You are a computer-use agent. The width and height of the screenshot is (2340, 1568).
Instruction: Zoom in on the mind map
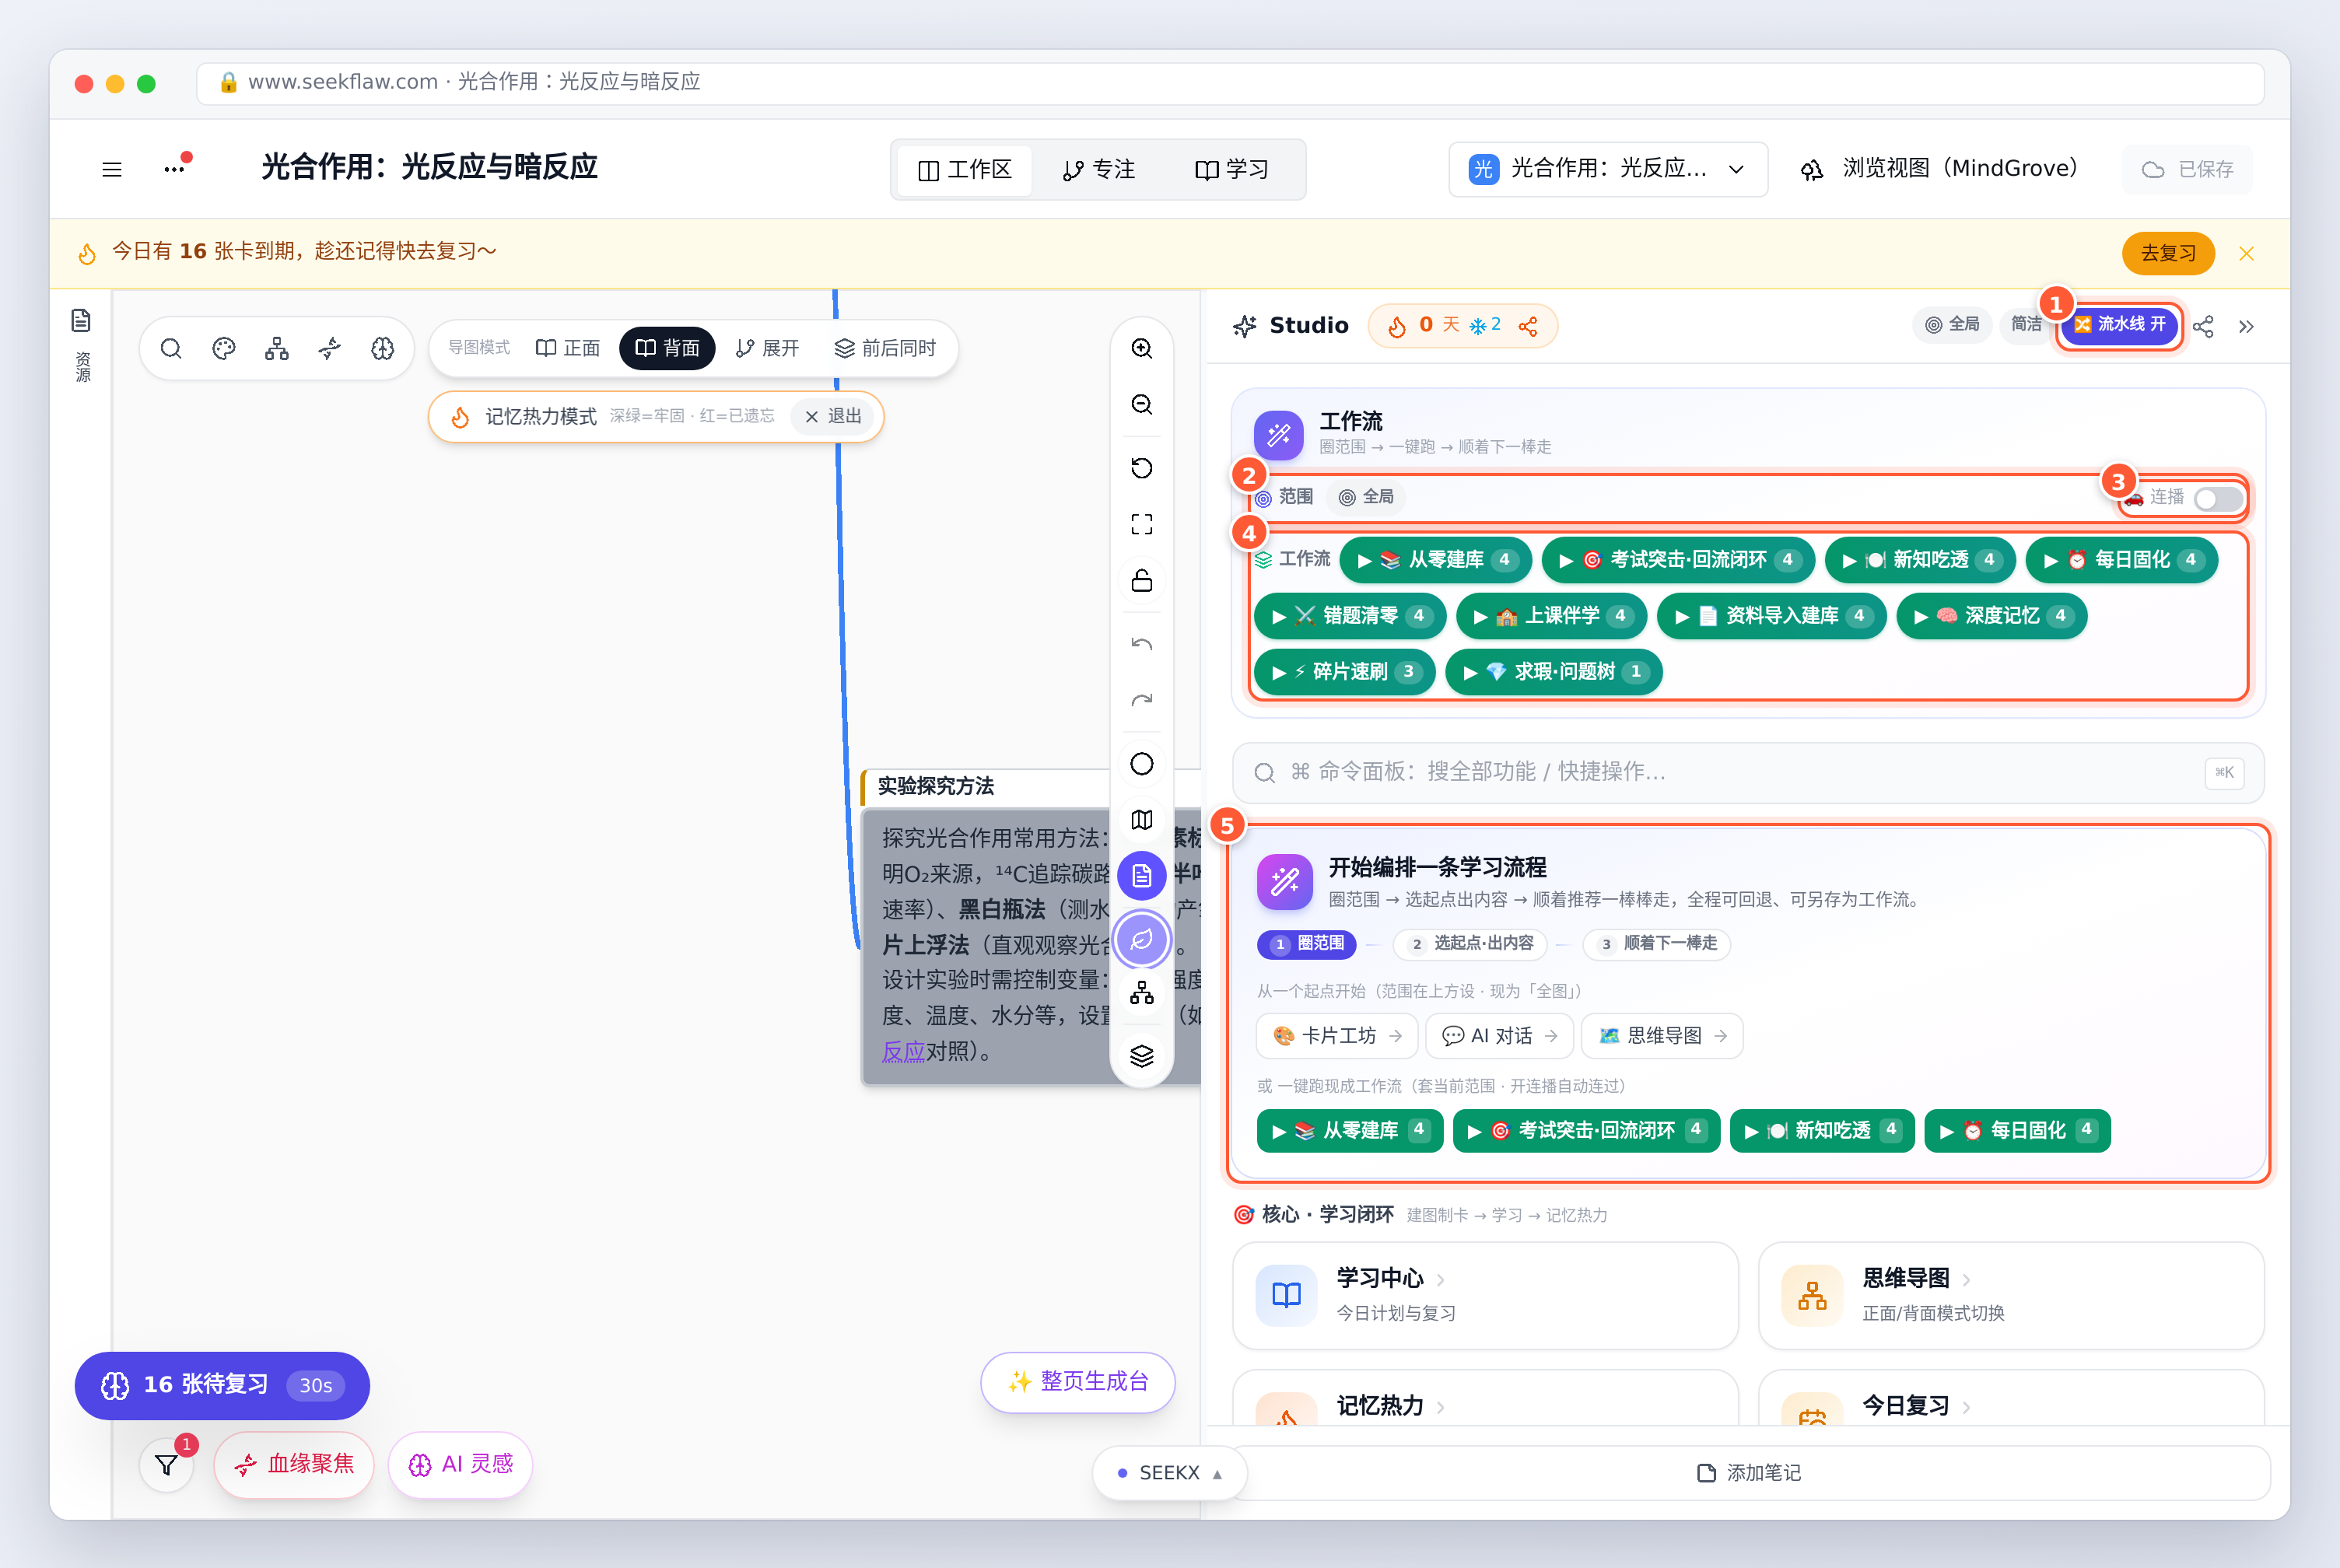tap(1142, 348)
